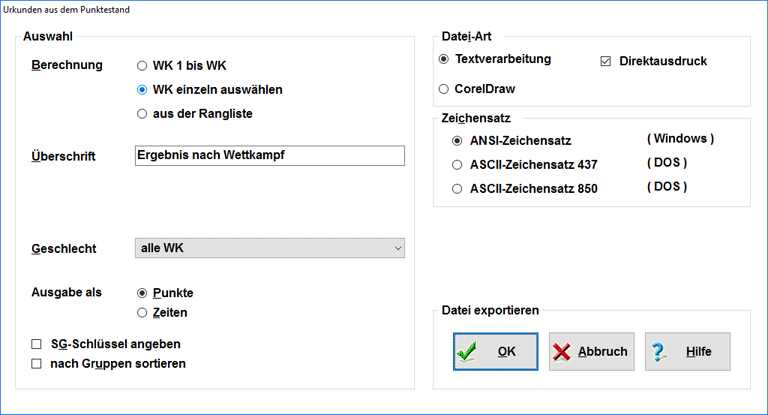Select Textverarbeitung file type
This screenshot has width=768, height=415.
[x=445, y=60]
